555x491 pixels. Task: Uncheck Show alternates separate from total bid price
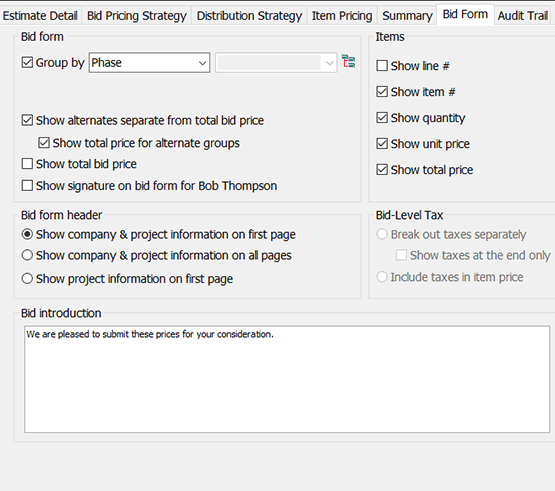pyautogui.click(x=27, y=120)
